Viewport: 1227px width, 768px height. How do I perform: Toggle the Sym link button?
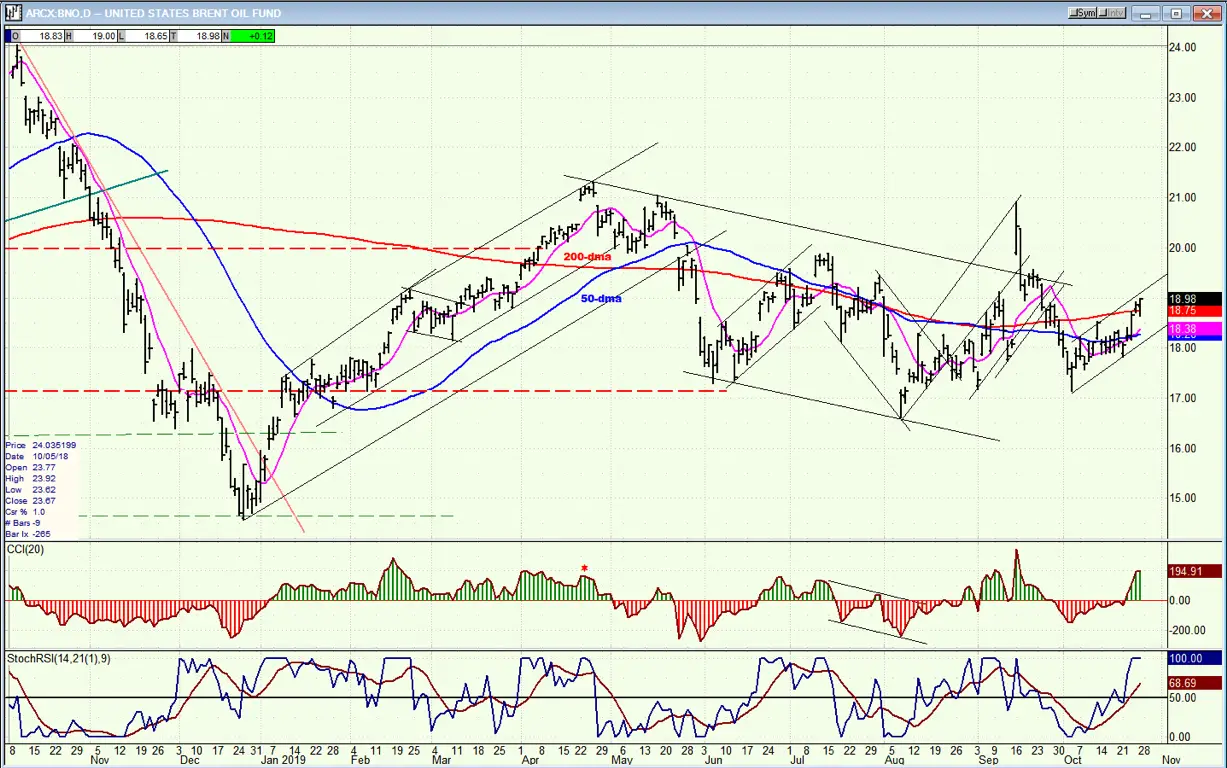(1082, 13)
